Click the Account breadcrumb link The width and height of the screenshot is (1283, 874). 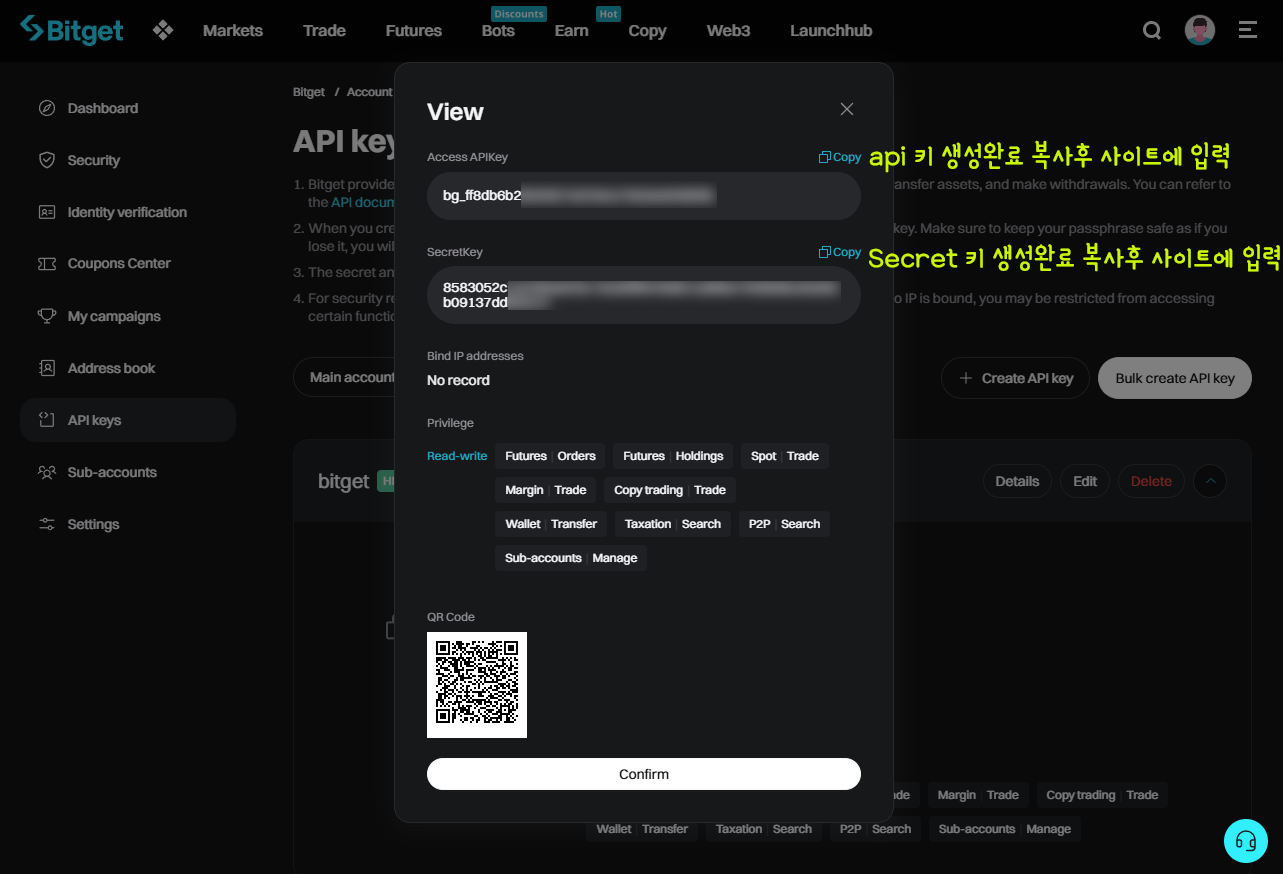click(369, 92)
